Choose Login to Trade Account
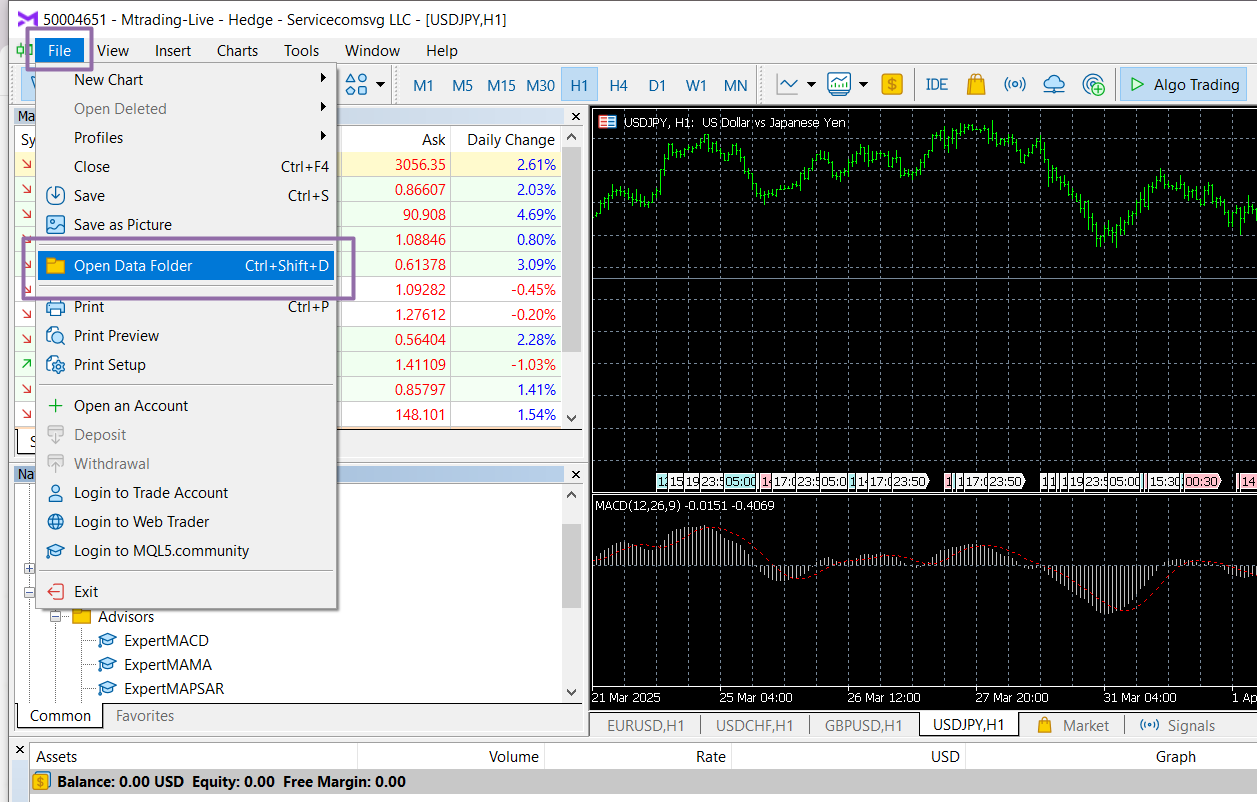Screen dimensions: 1257x802 pos(186,493)
